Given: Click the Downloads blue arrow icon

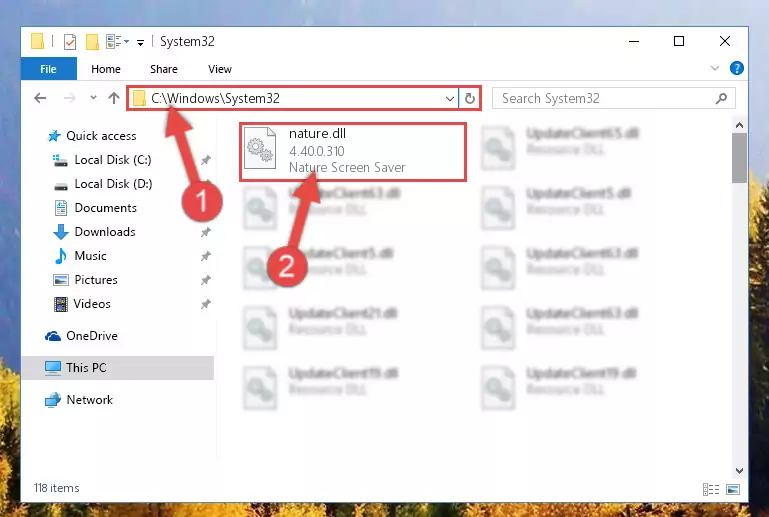Looking at the screenshot, I should [61, 232].
